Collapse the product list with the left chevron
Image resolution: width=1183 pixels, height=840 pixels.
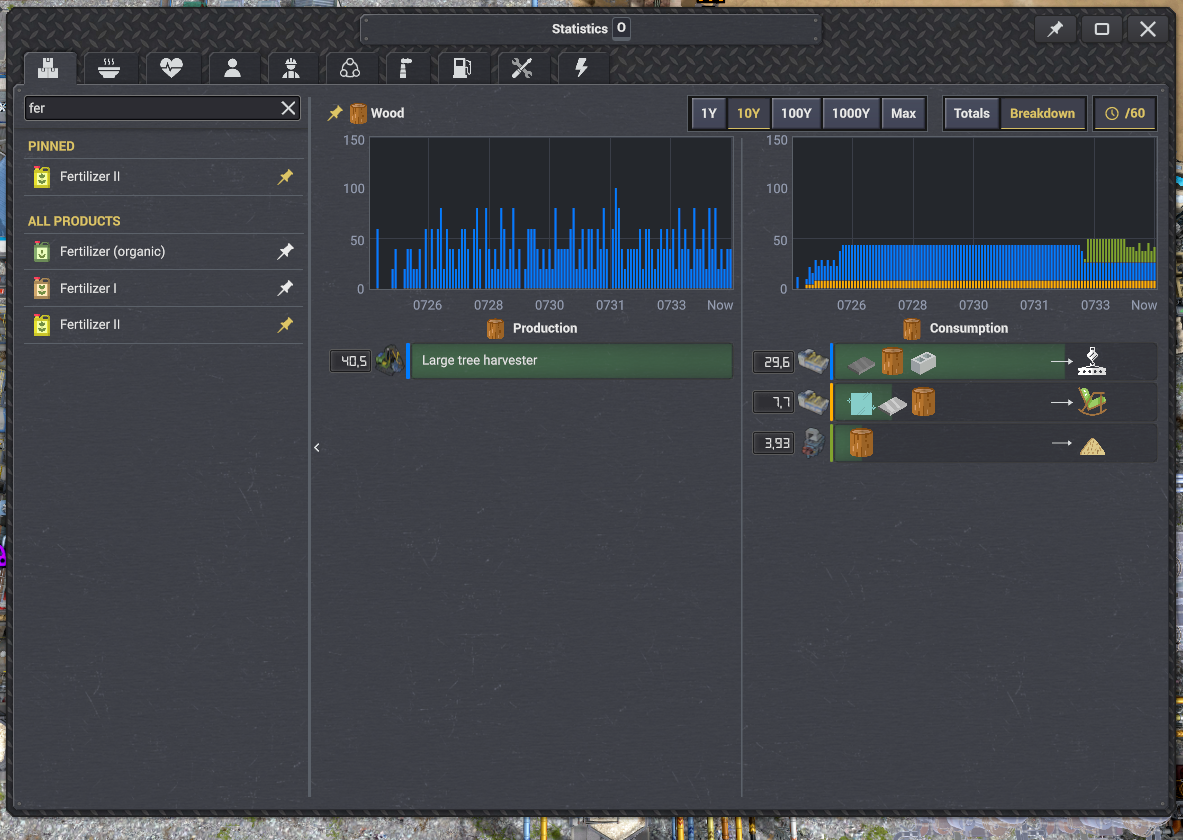[317, 448]
